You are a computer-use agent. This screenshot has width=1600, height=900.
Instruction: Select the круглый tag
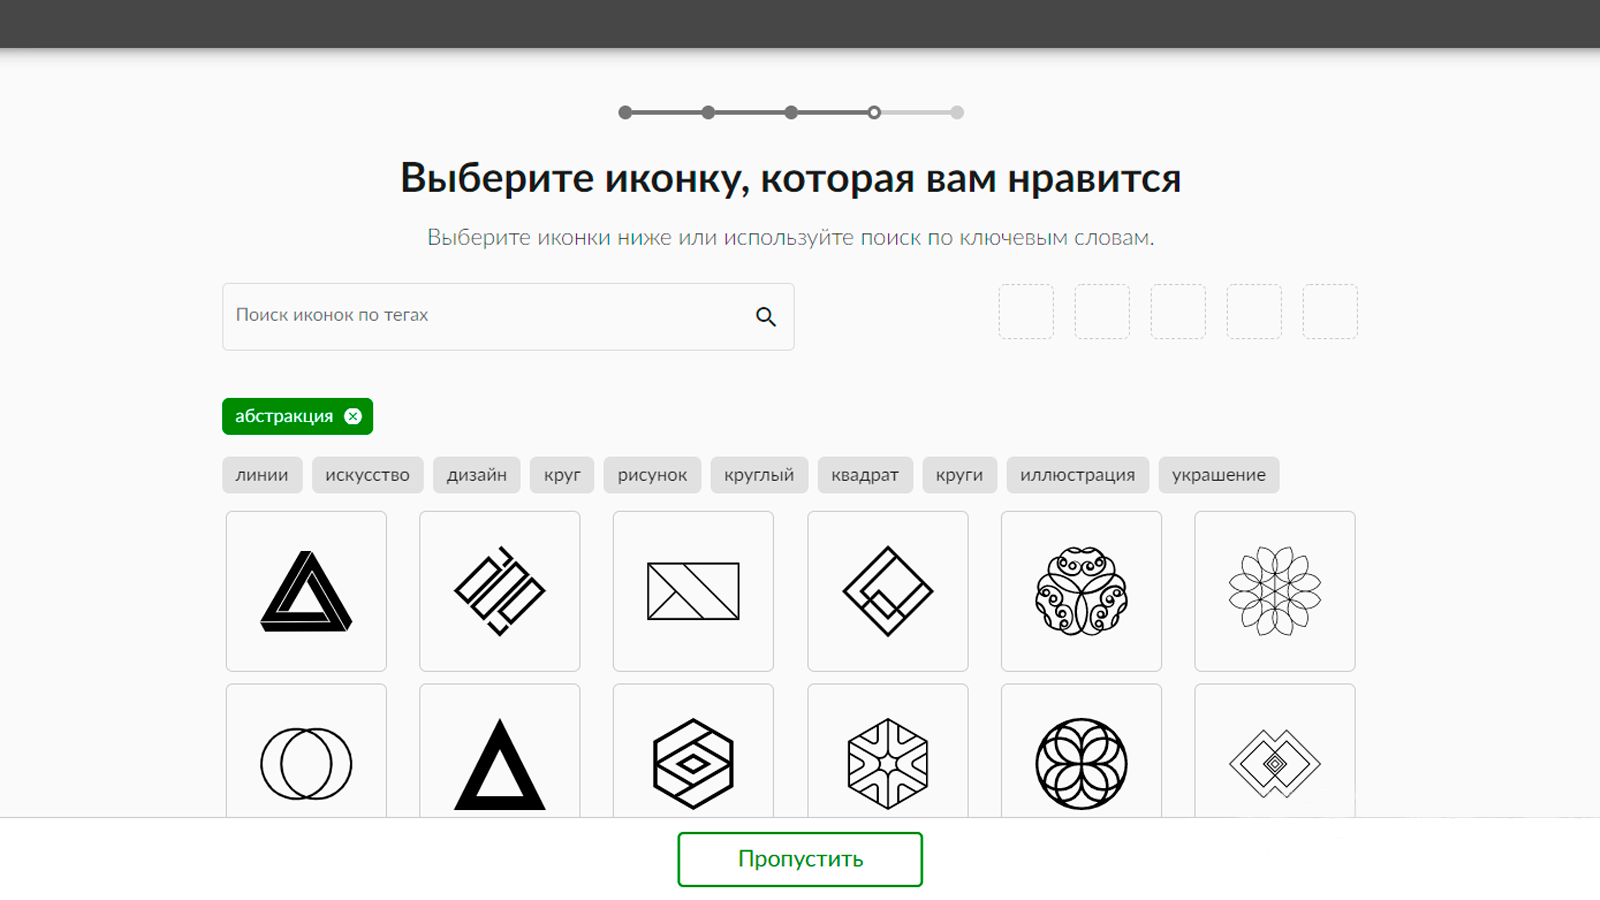[x=759, y=475]
